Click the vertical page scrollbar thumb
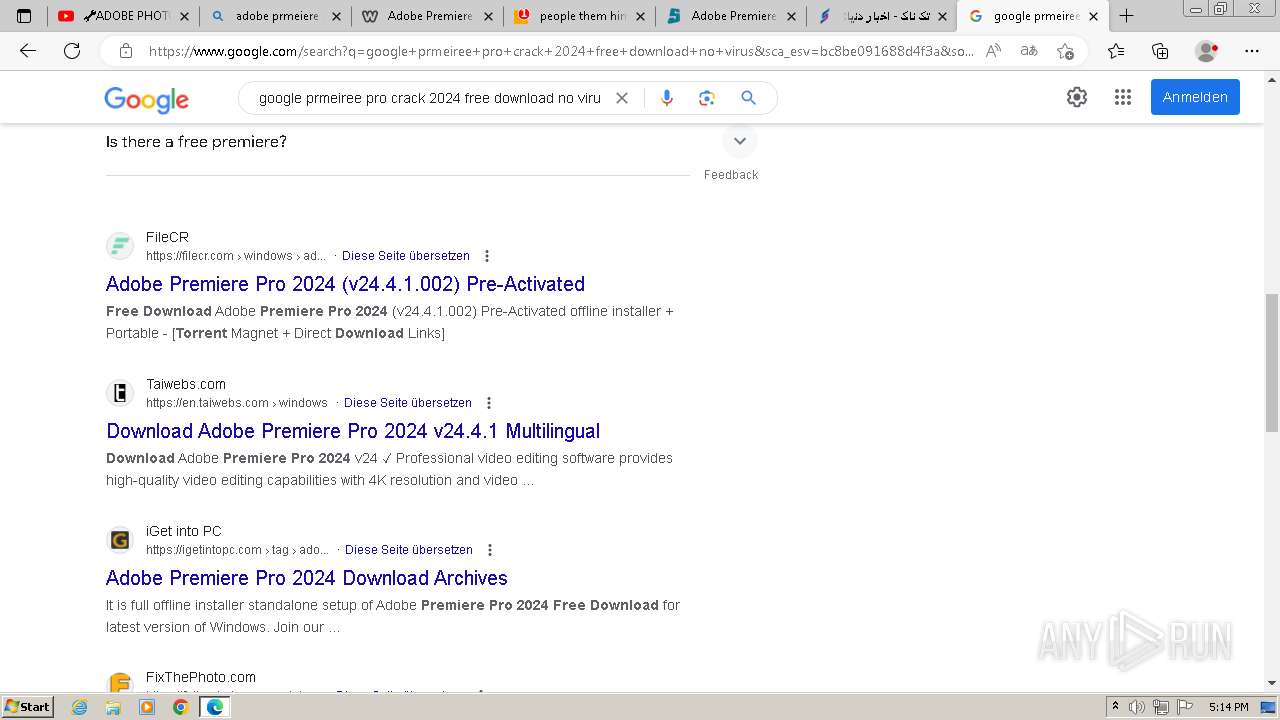Viewport: 1280px width, 720px height. [x=1271, y=363]
